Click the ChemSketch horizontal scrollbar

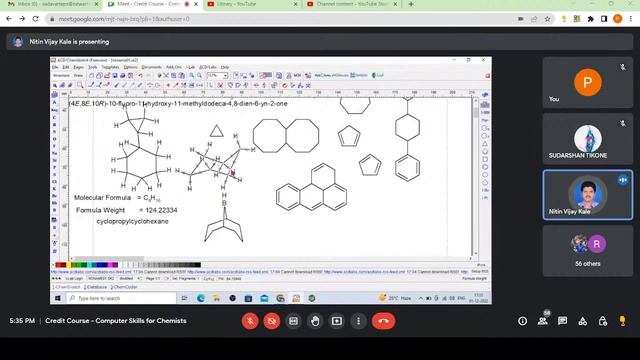tap(270, 259)
